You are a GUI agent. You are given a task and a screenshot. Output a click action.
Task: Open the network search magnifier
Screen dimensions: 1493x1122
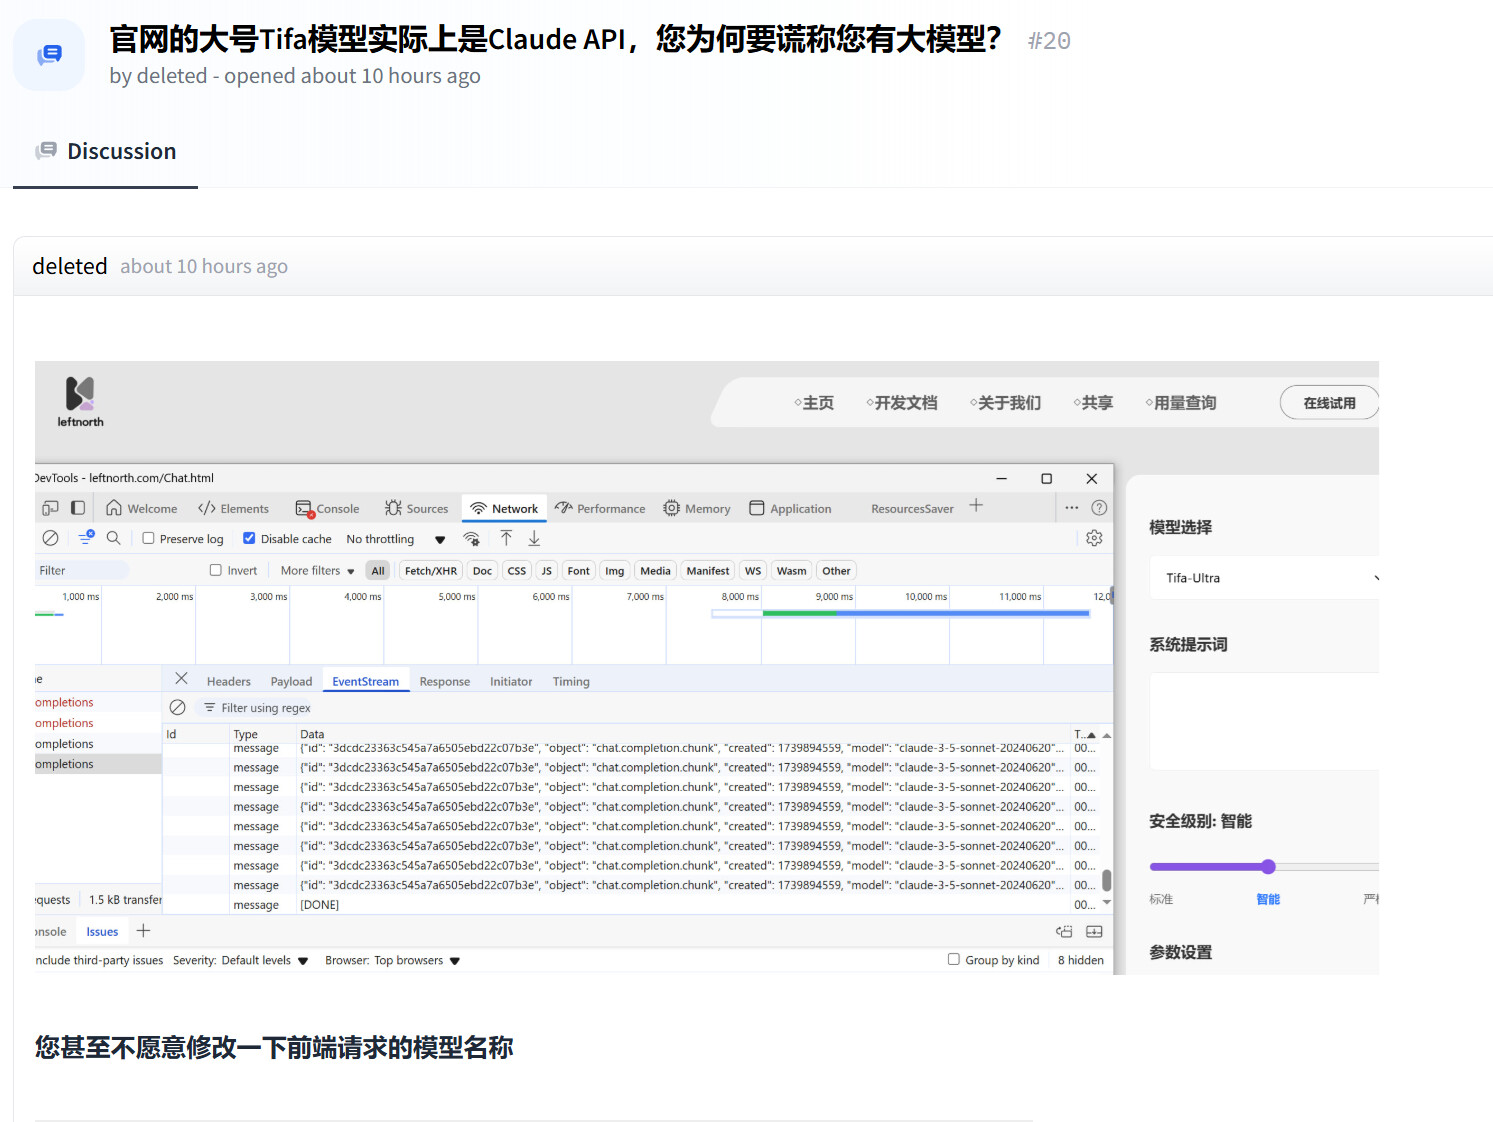[114, 538]
